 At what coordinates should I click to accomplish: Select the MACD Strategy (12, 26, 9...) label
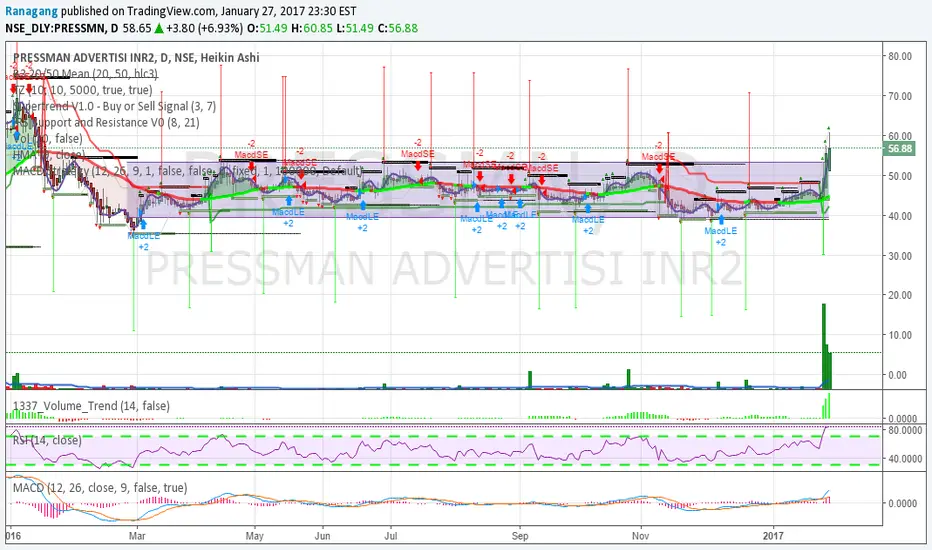tap(187, 171)
